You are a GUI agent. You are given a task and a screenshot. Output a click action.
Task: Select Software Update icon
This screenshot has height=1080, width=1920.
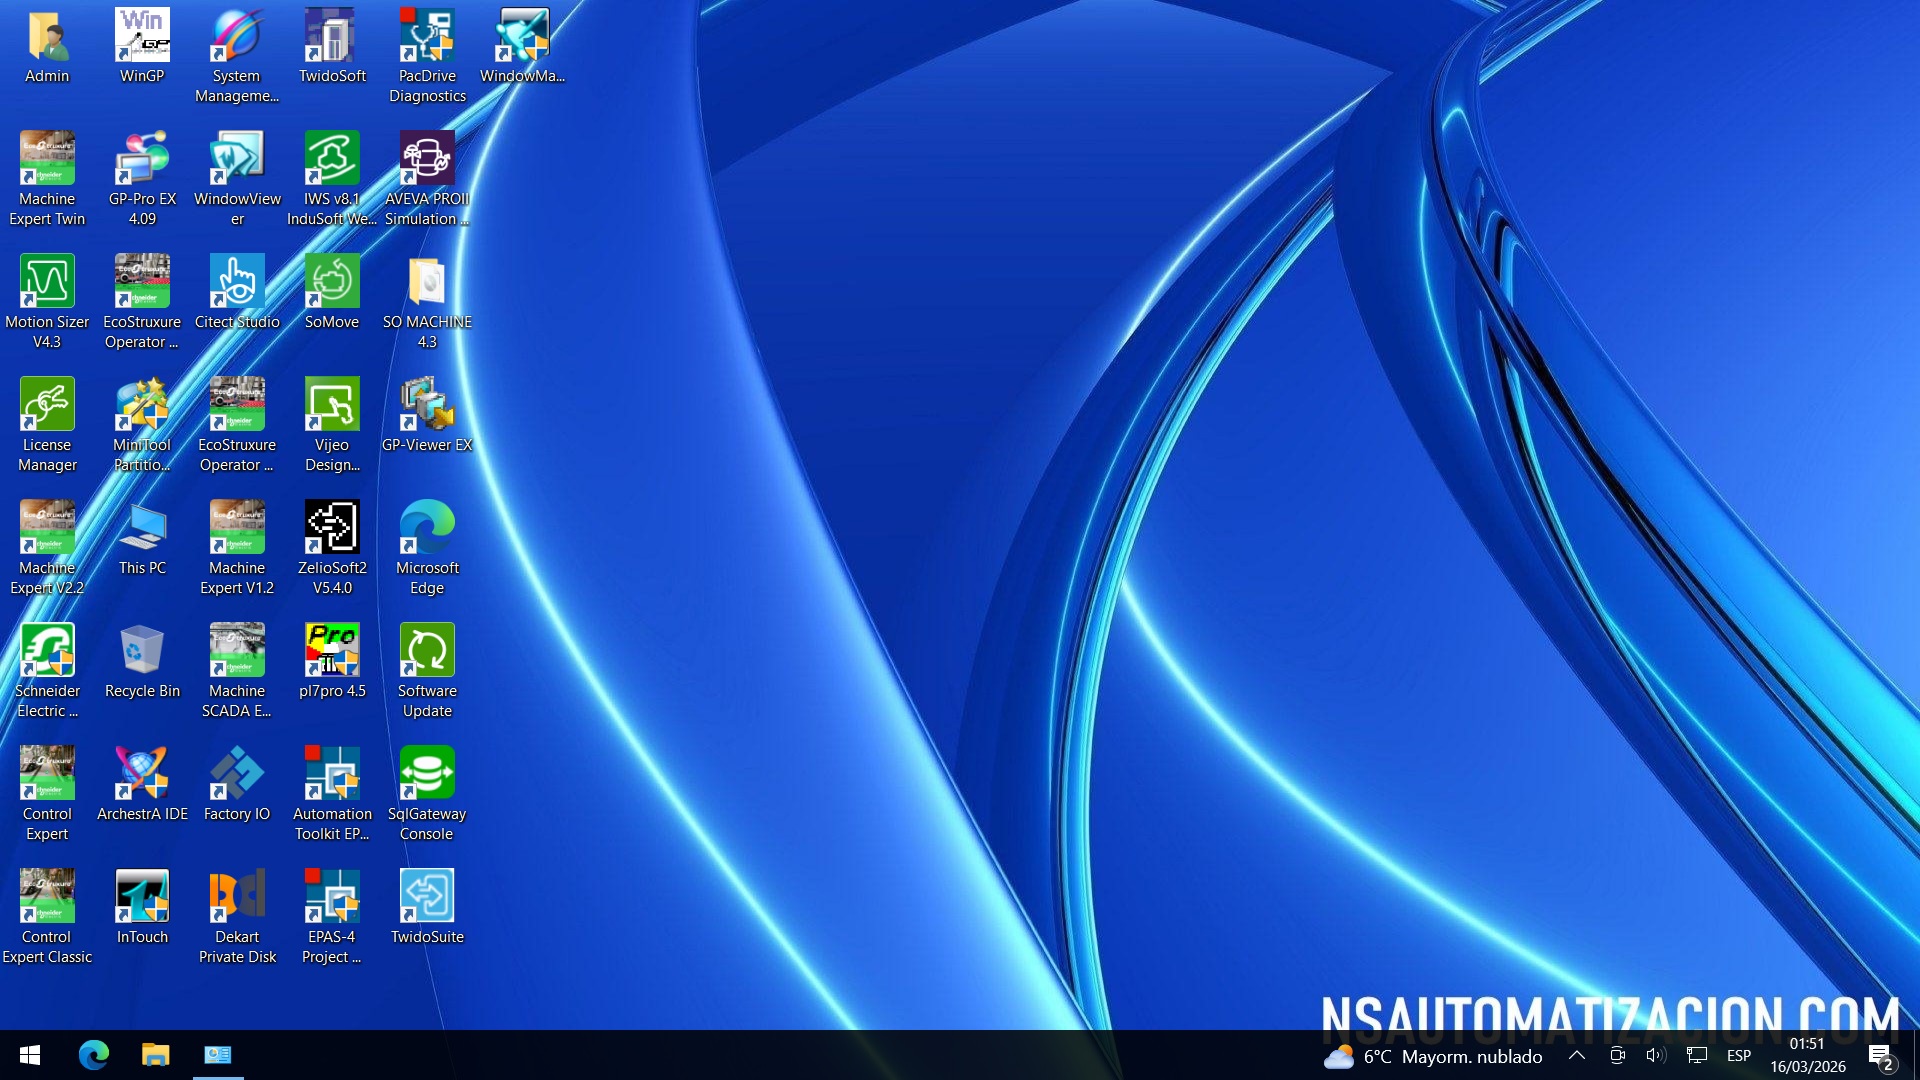(x=427, y=672)
